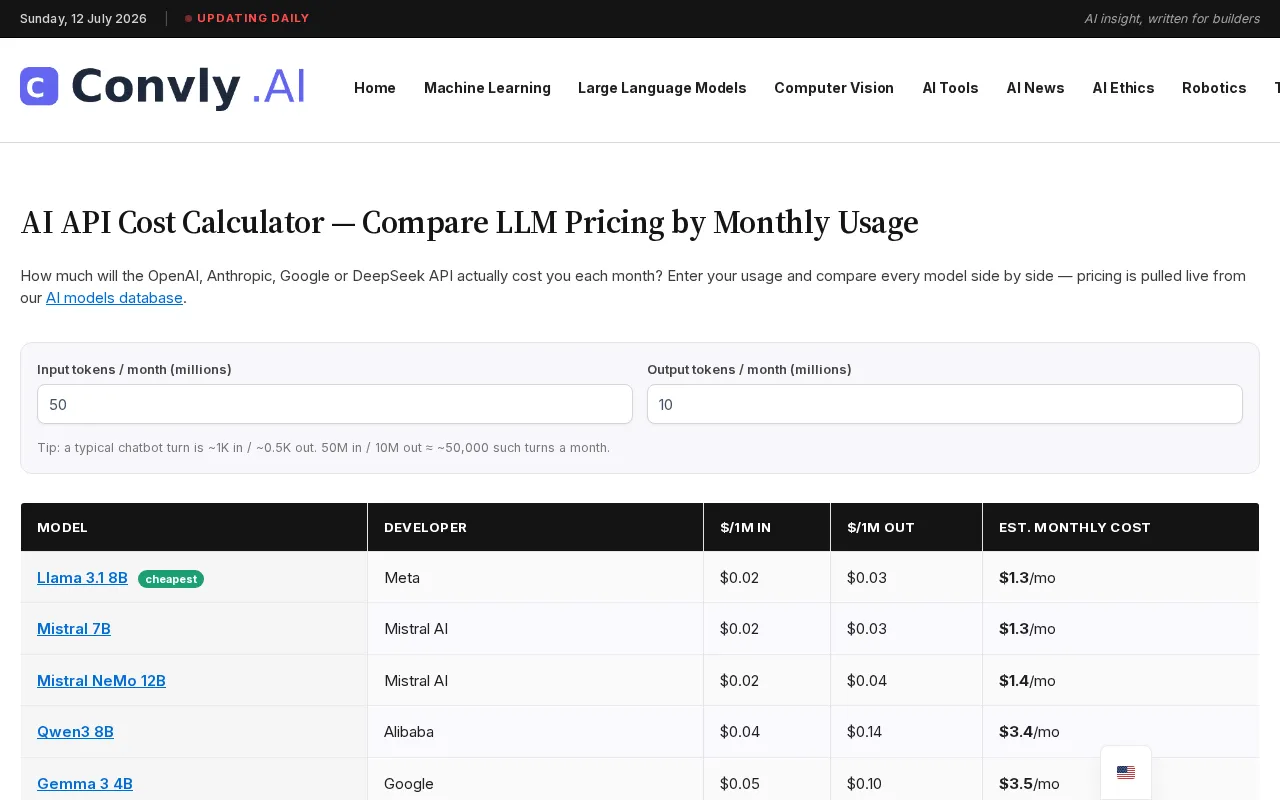
Task: Open the Qwen3 8B model link
Action: tap(75, 732)
